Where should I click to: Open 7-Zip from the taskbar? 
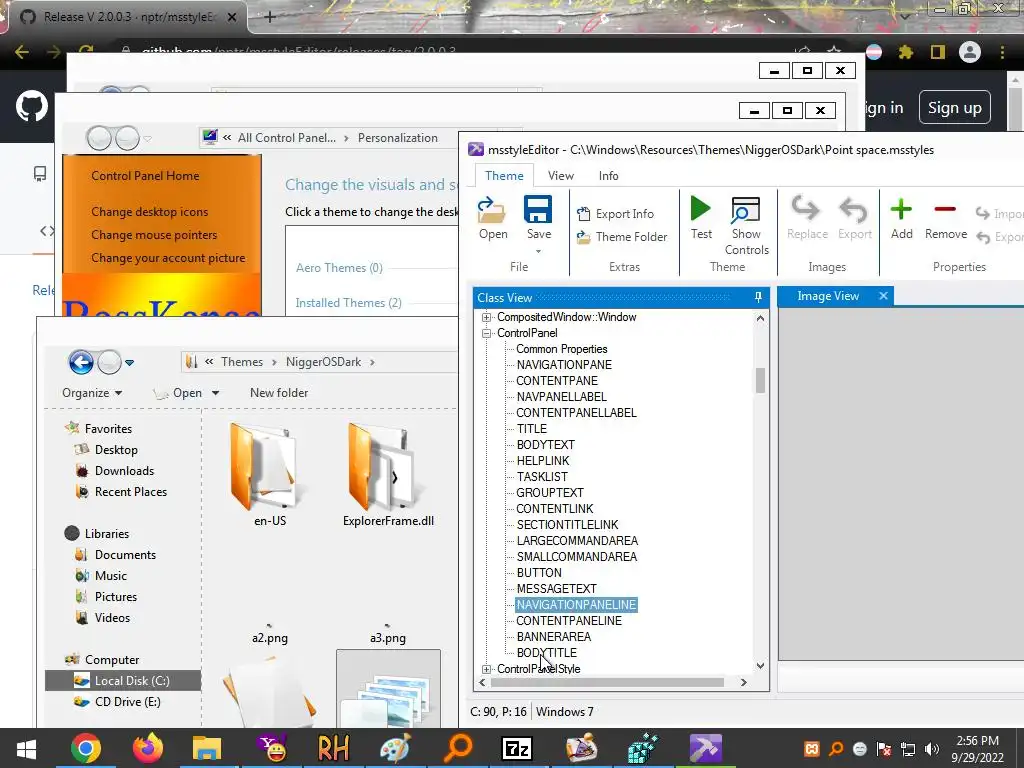tap(517, 748)
